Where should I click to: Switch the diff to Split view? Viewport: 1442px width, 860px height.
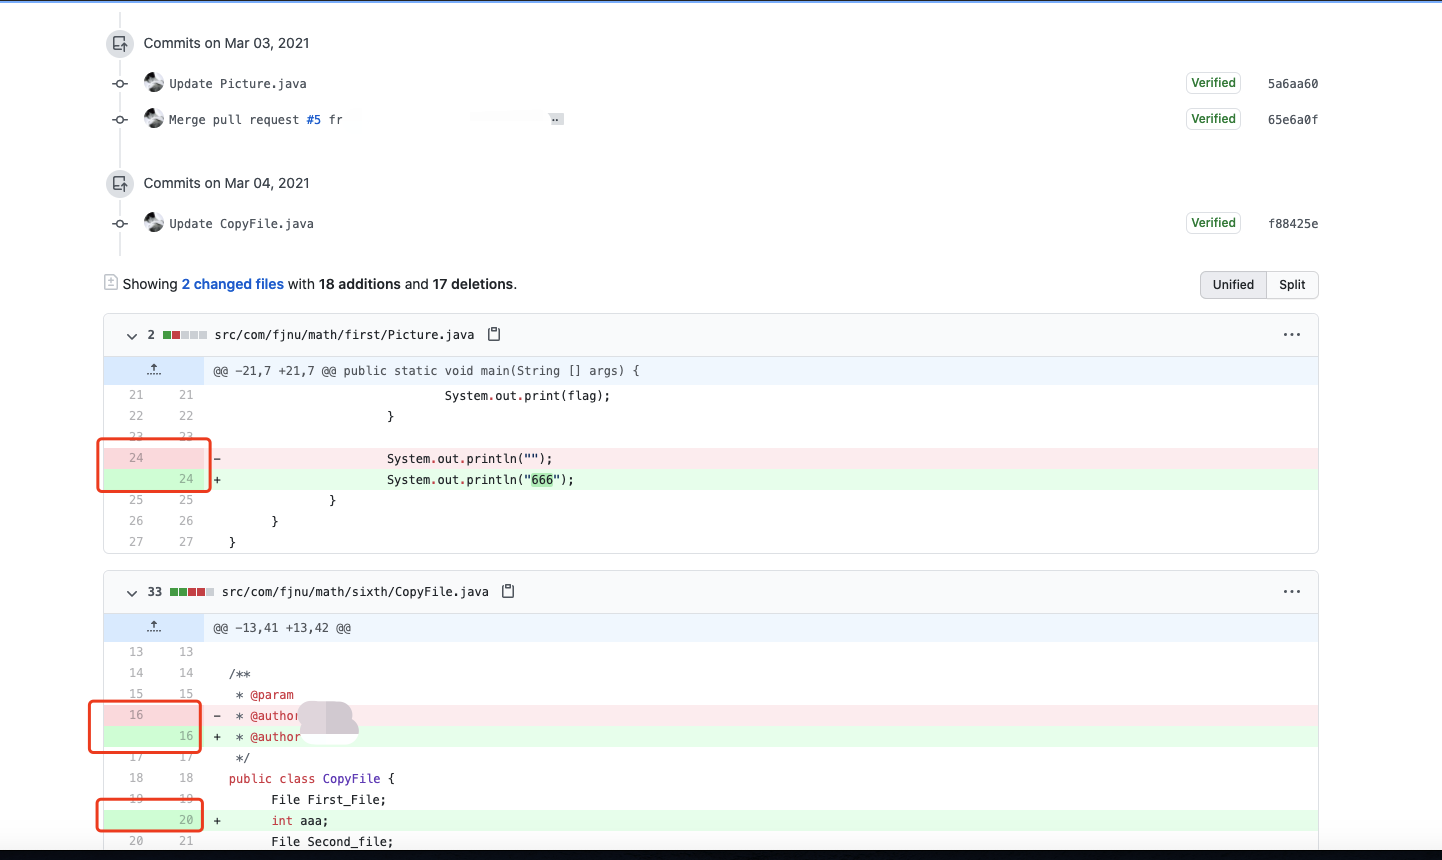[1291, 284]
